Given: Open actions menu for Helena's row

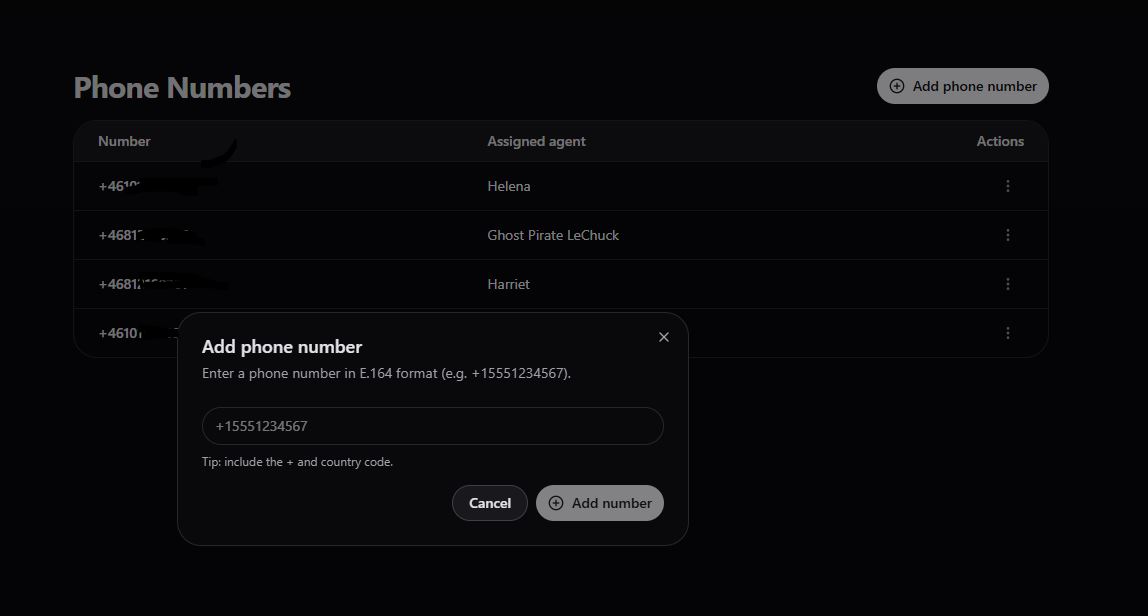Looking at the screenshot, I should pos(1007,186).
